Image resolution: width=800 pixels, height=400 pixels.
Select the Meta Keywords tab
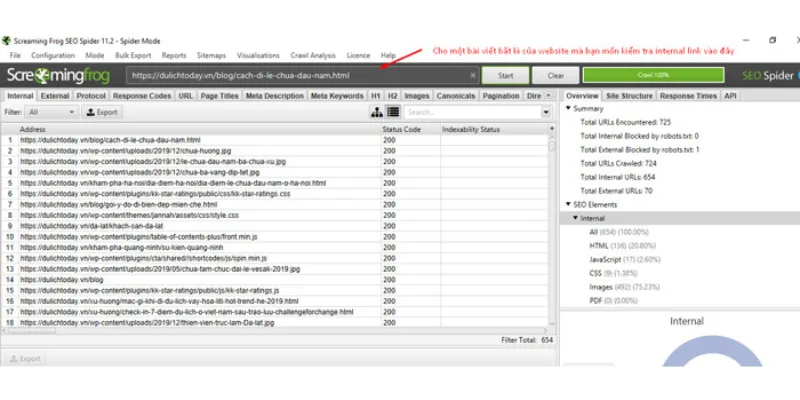pyautogui.click(x=337, y=96)
